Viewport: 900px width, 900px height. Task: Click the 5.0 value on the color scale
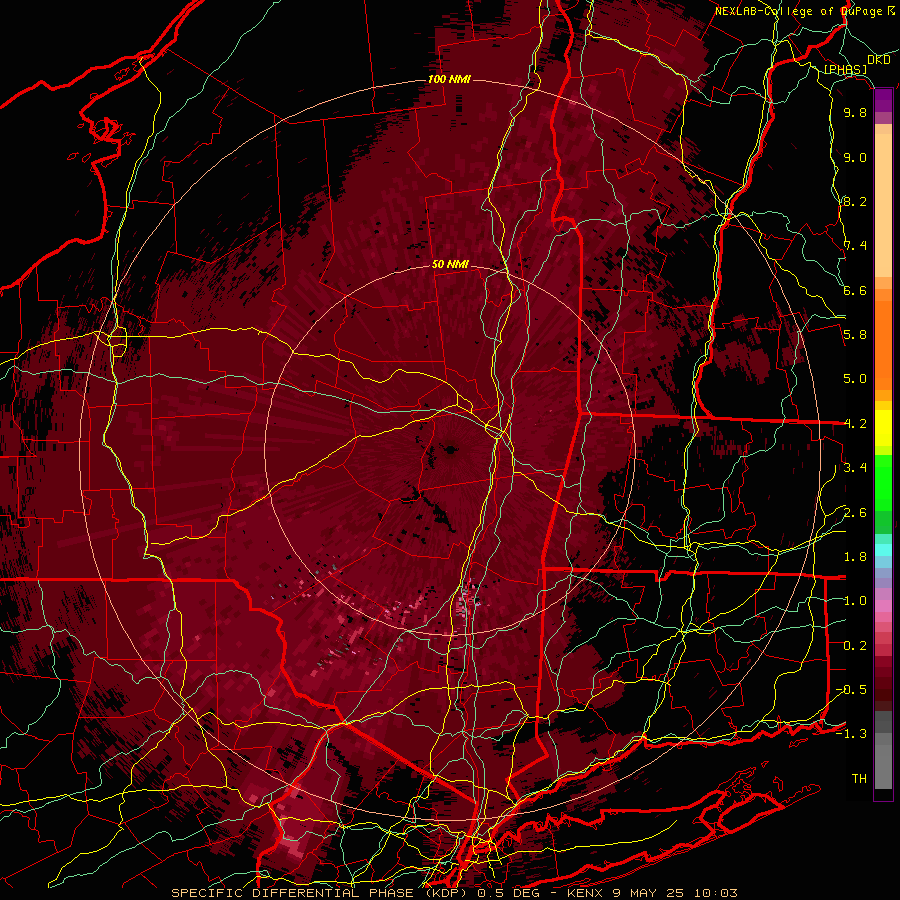[855, 379]
